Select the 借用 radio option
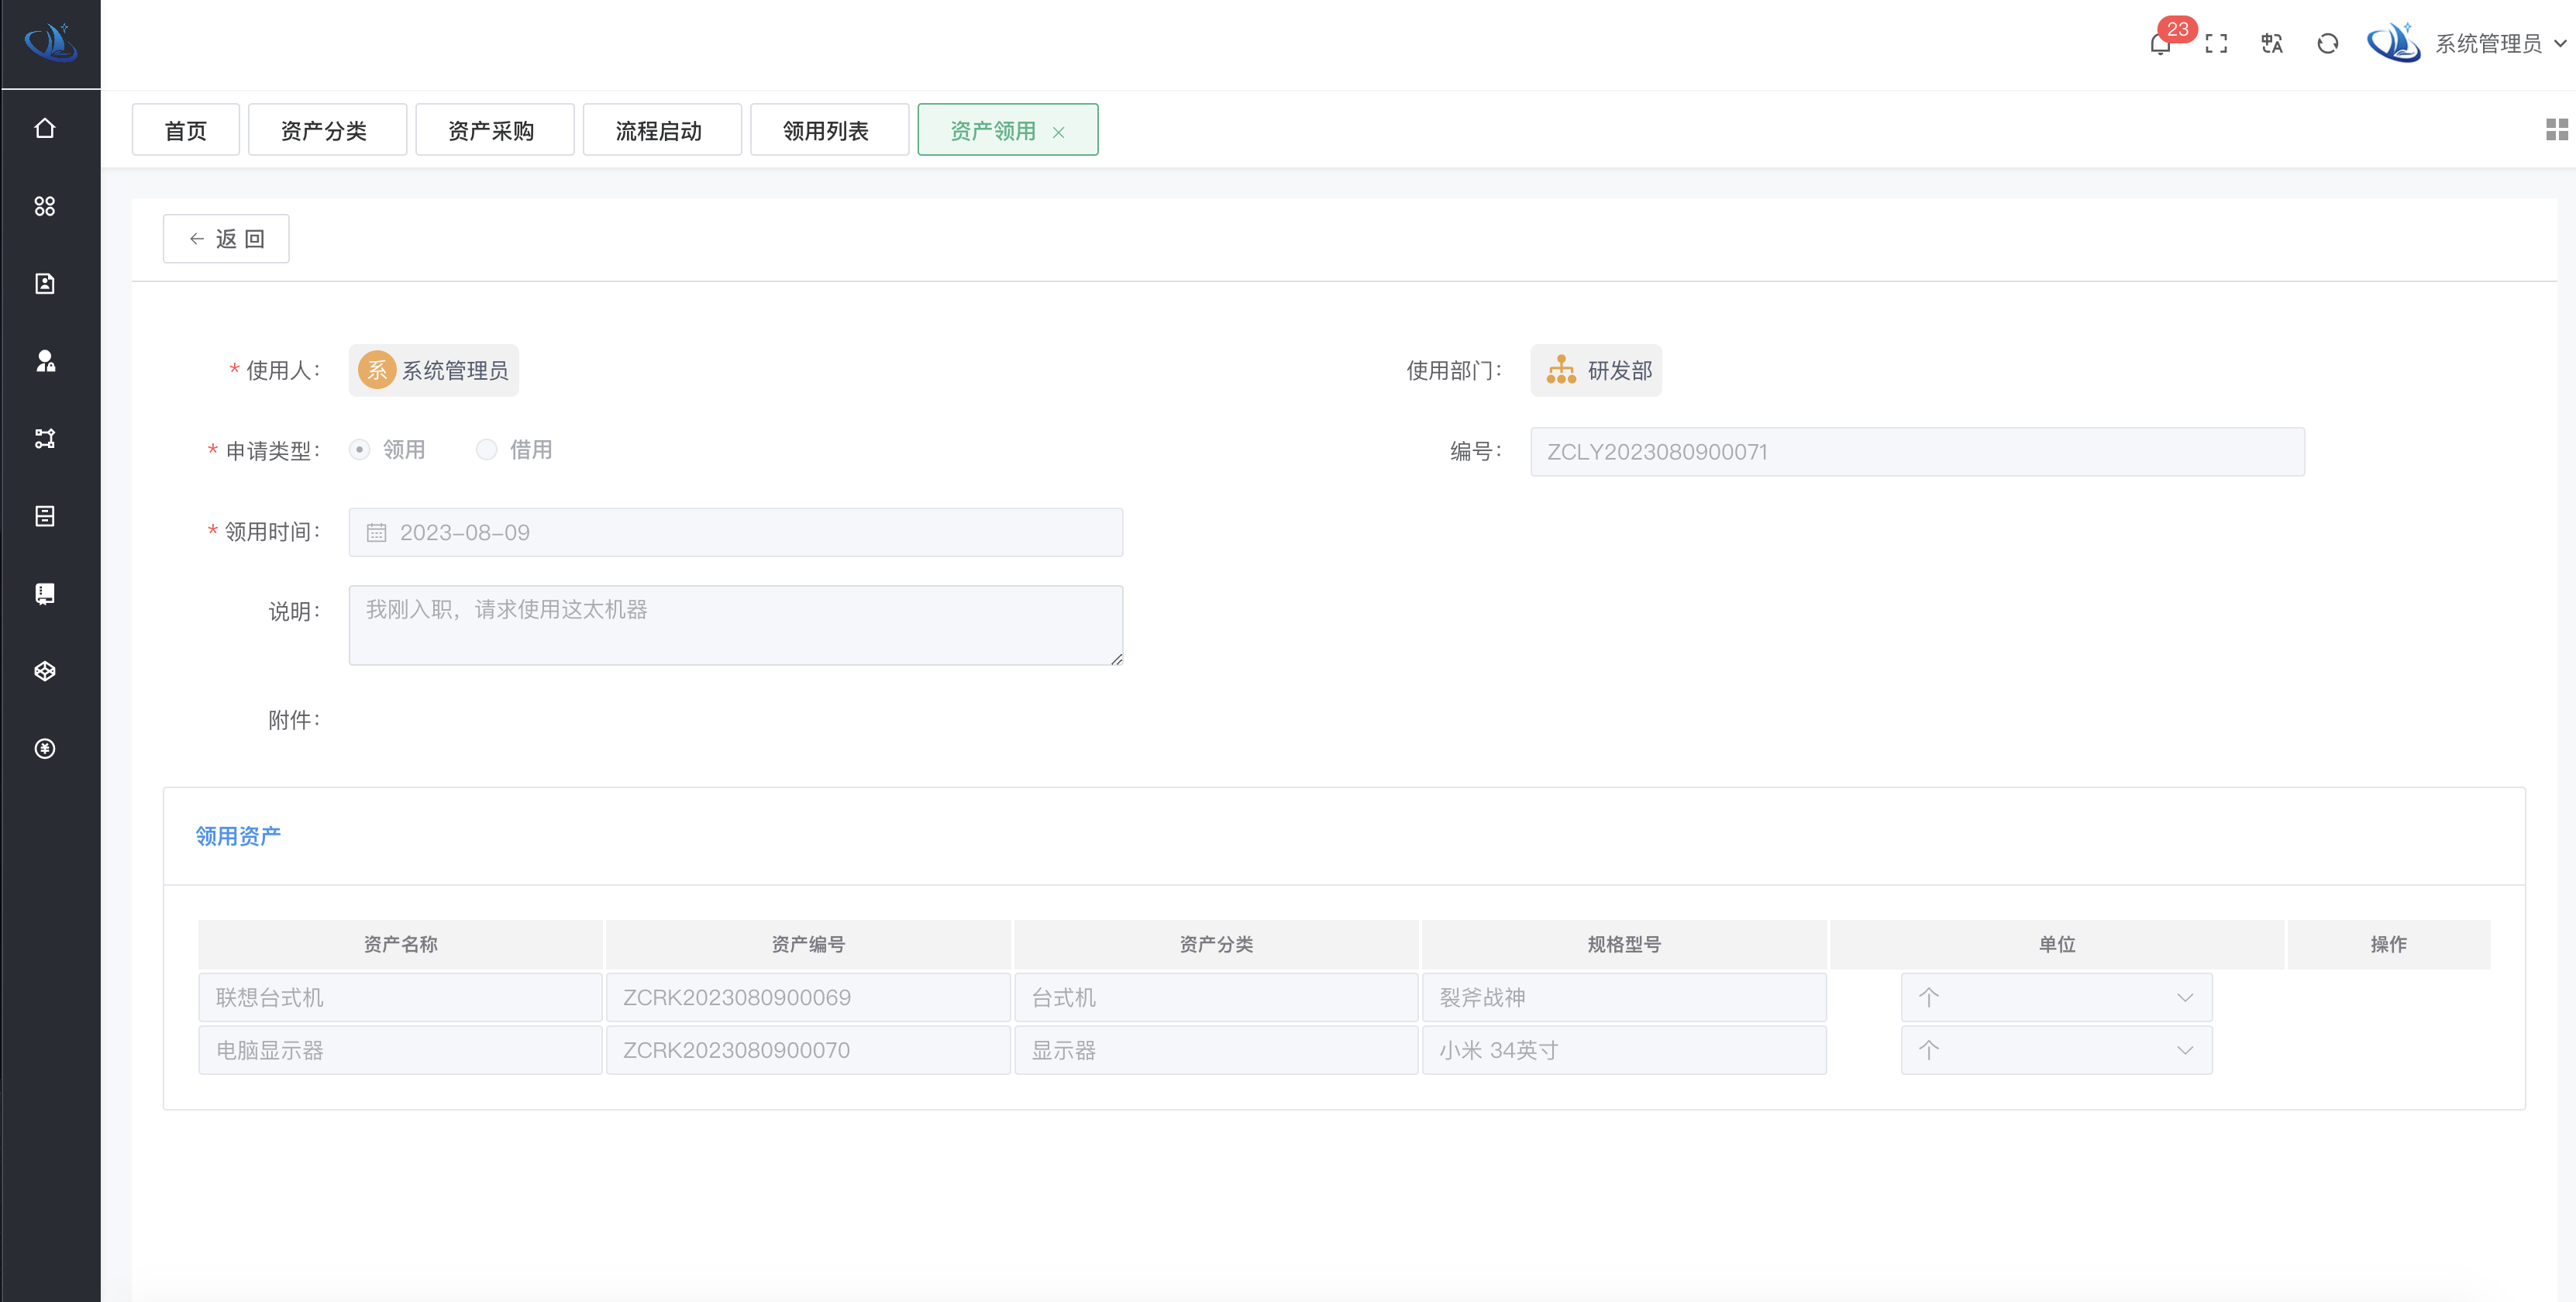 [x=486, y=450]
